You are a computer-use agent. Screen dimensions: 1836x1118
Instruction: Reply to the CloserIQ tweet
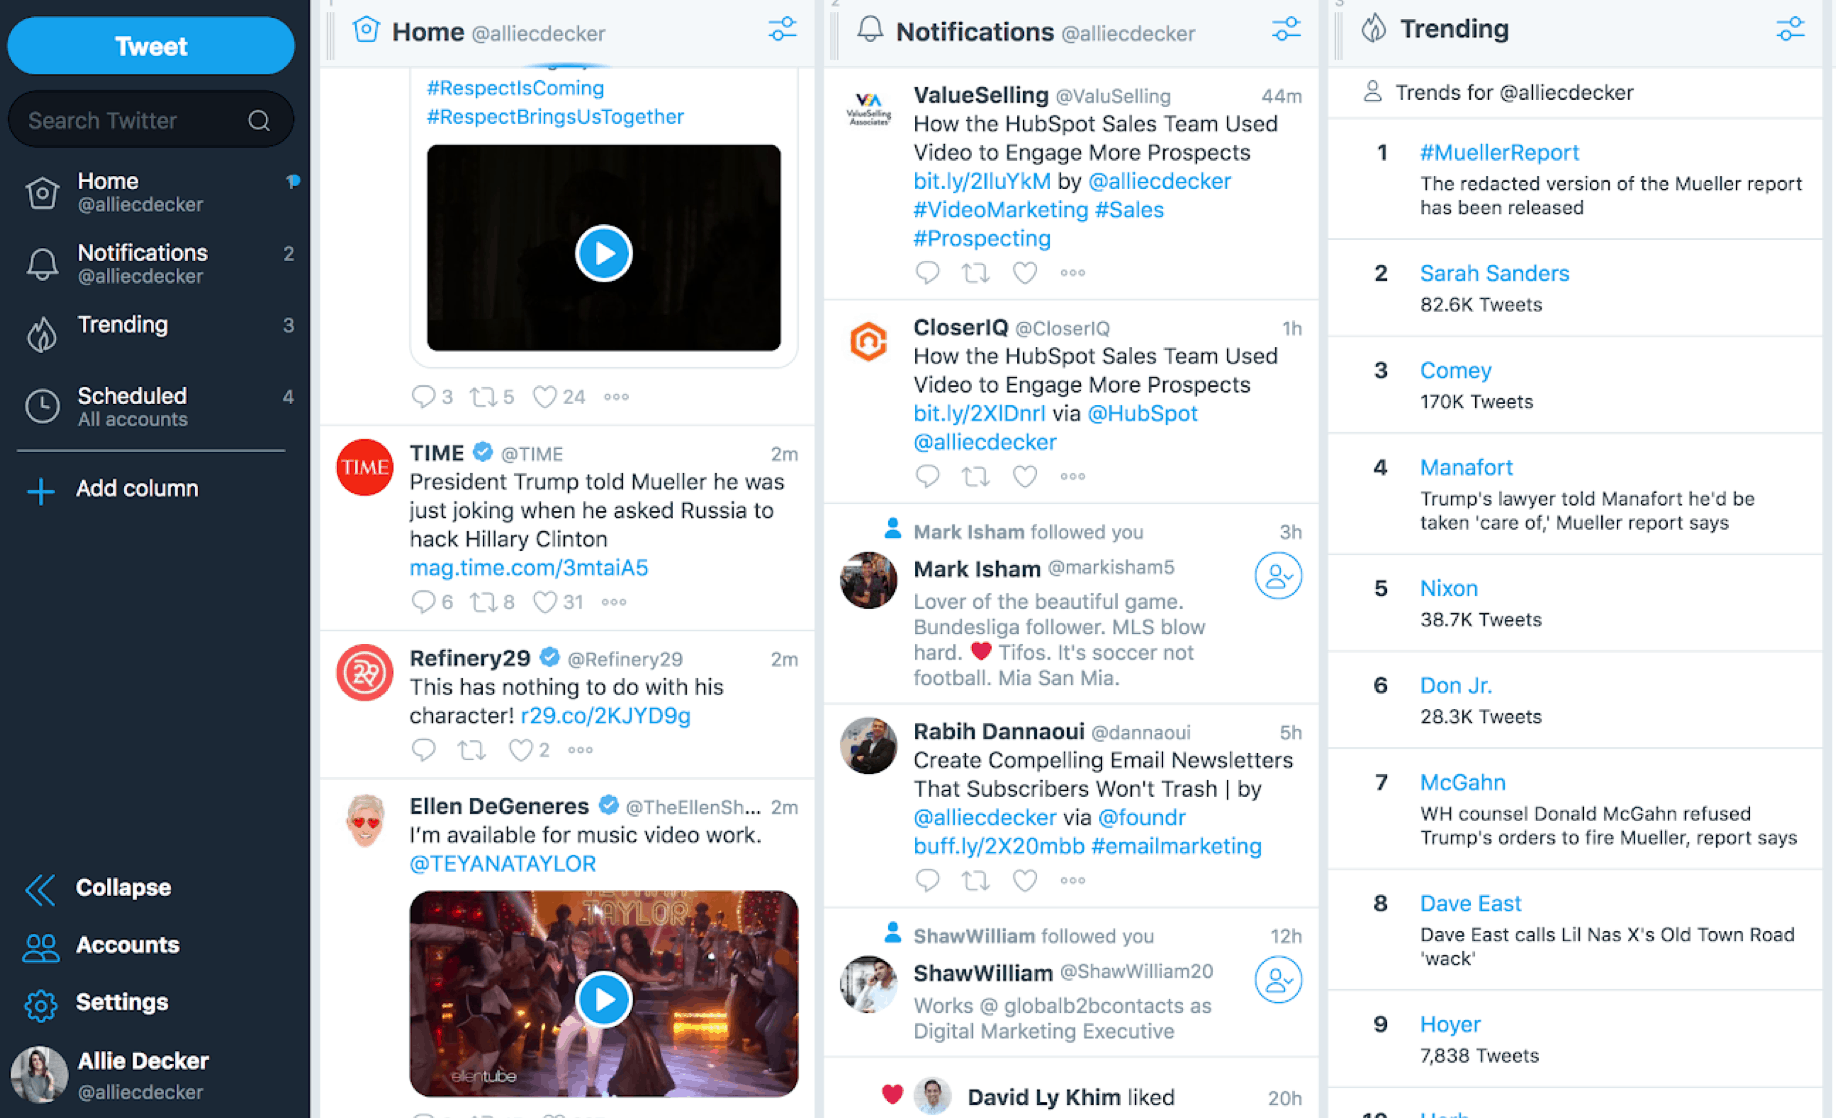click(927, 476)
